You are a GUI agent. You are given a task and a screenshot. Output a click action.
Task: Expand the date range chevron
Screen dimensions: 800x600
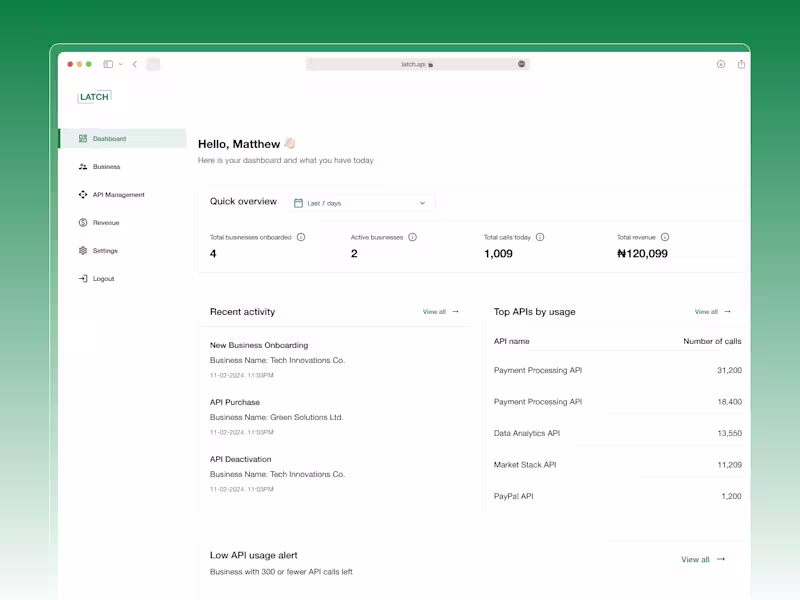(425, 201)
